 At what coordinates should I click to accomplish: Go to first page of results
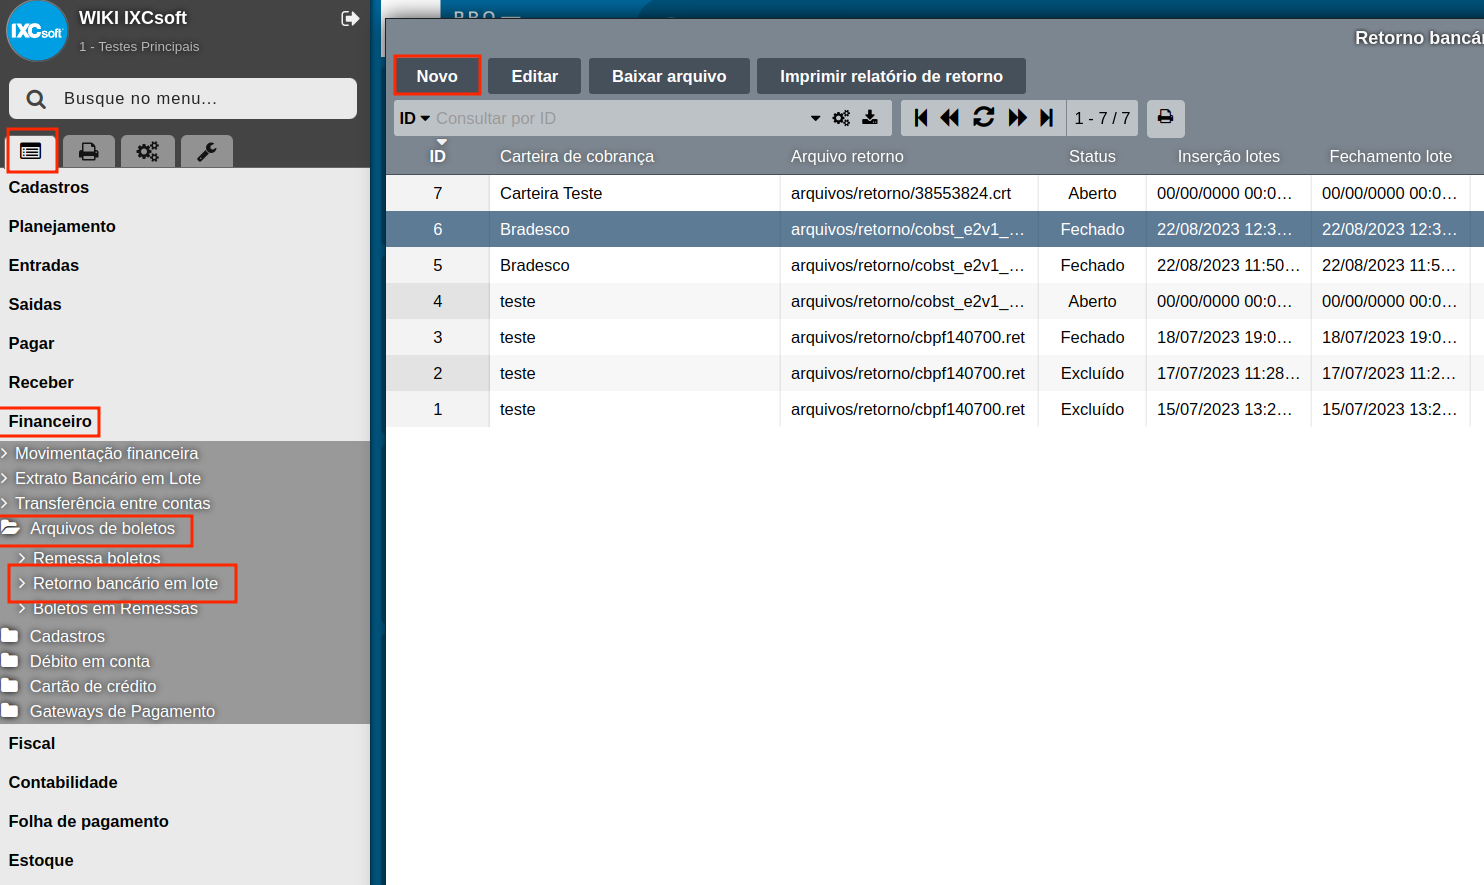(x=921, y=118)
